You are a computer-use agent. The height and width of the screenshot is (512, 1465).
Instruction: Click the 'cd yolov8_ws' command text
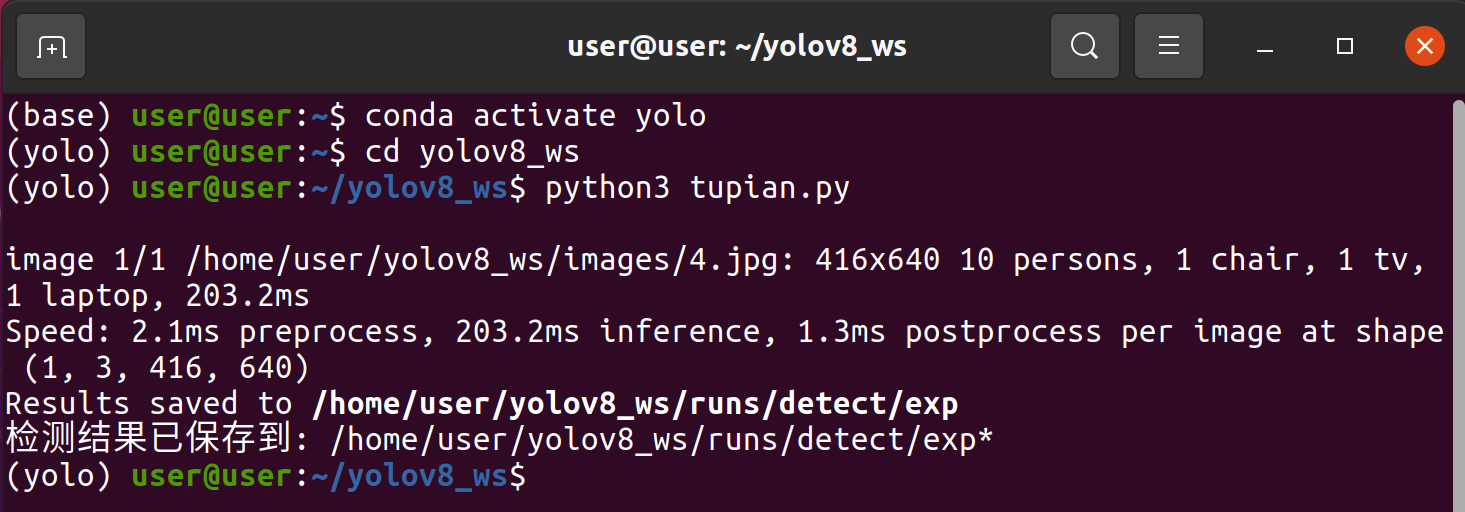472,152
